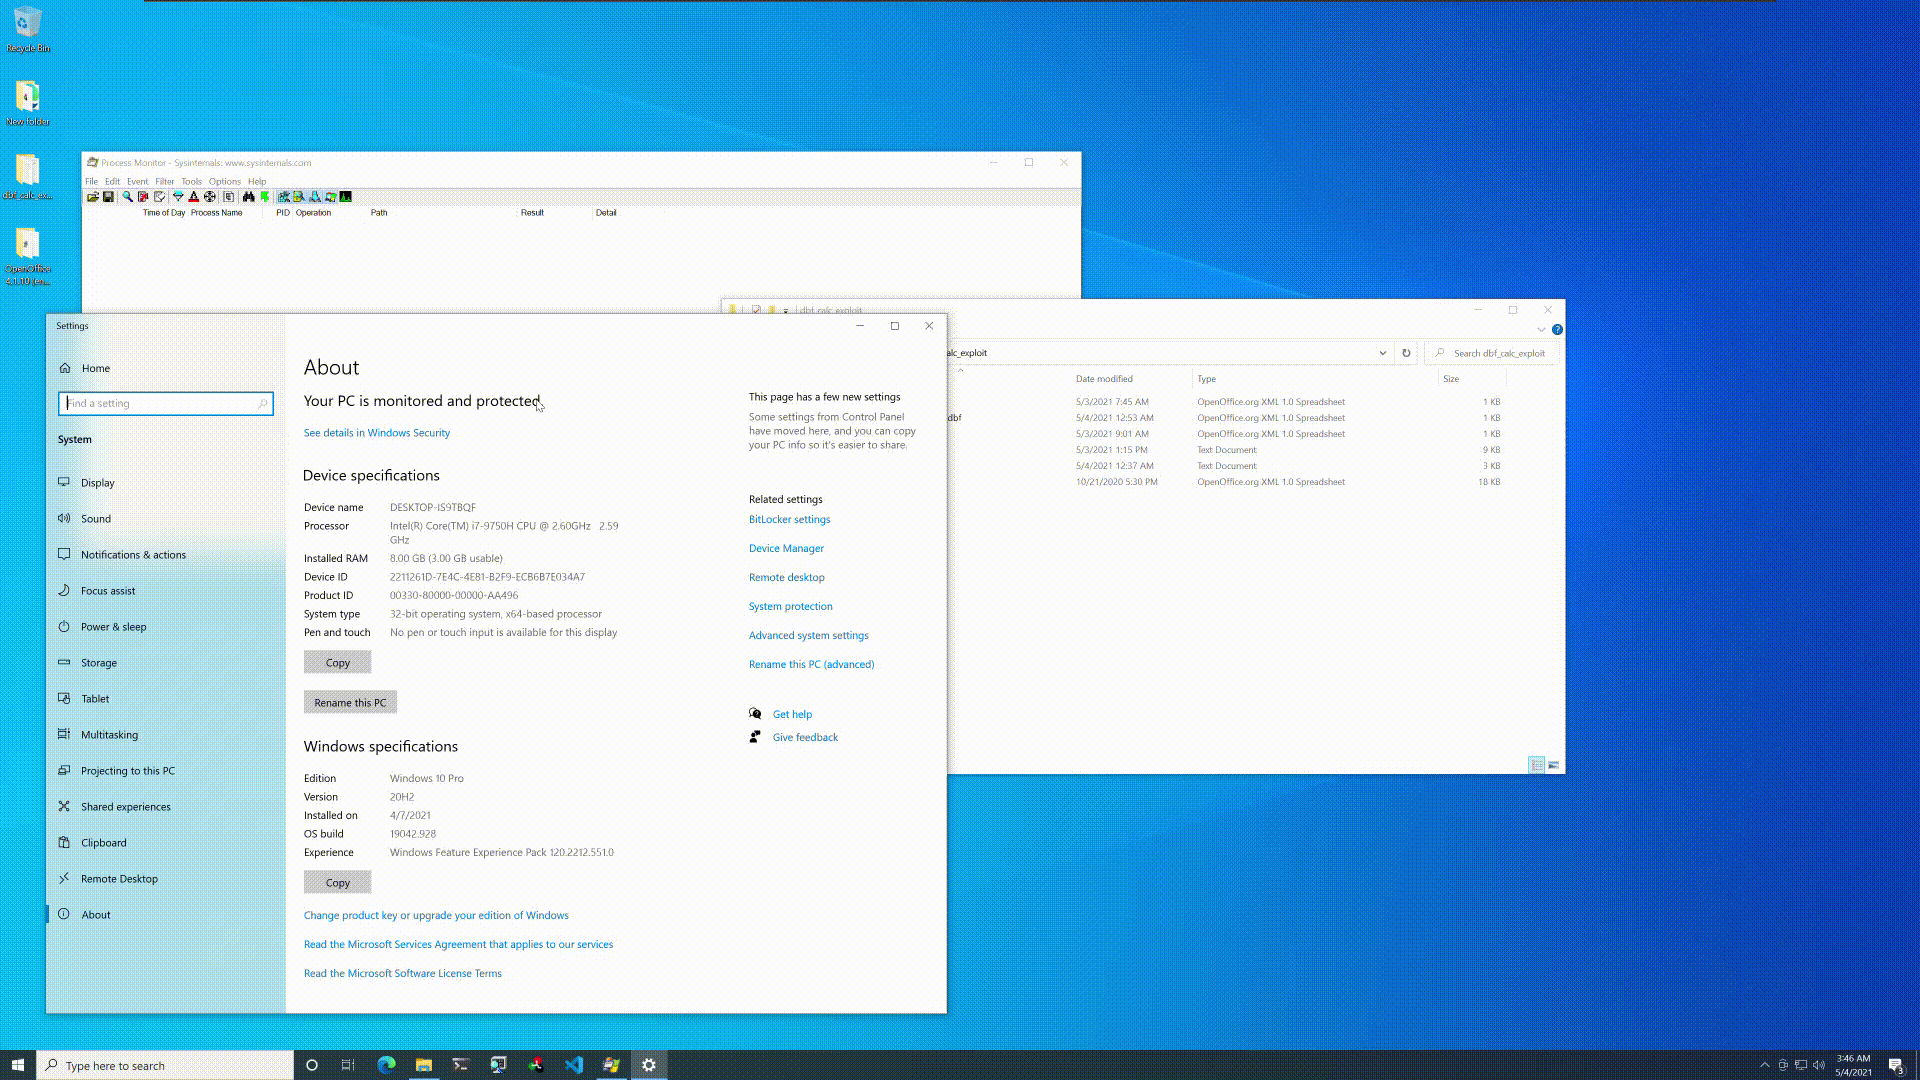Screen dimensions: 1920x1080
Task: Click the Home item in Settings
Action: 96,368
